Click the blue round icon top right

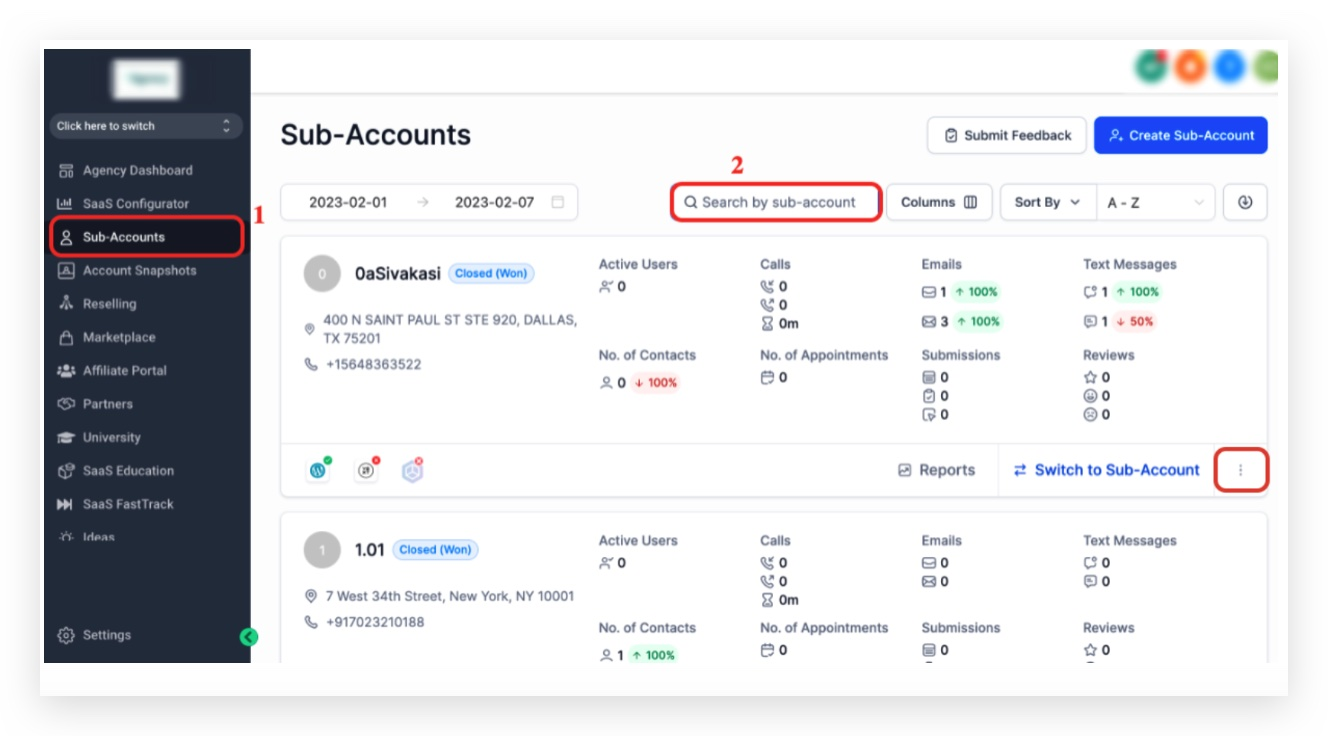[x=1229, y=67]
